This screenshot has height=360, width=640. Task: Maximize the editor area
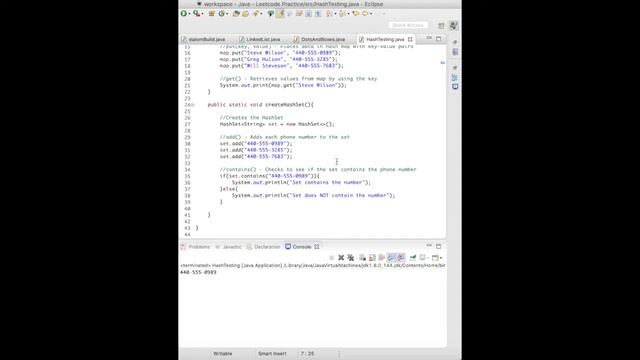click(x=438, y=39)
